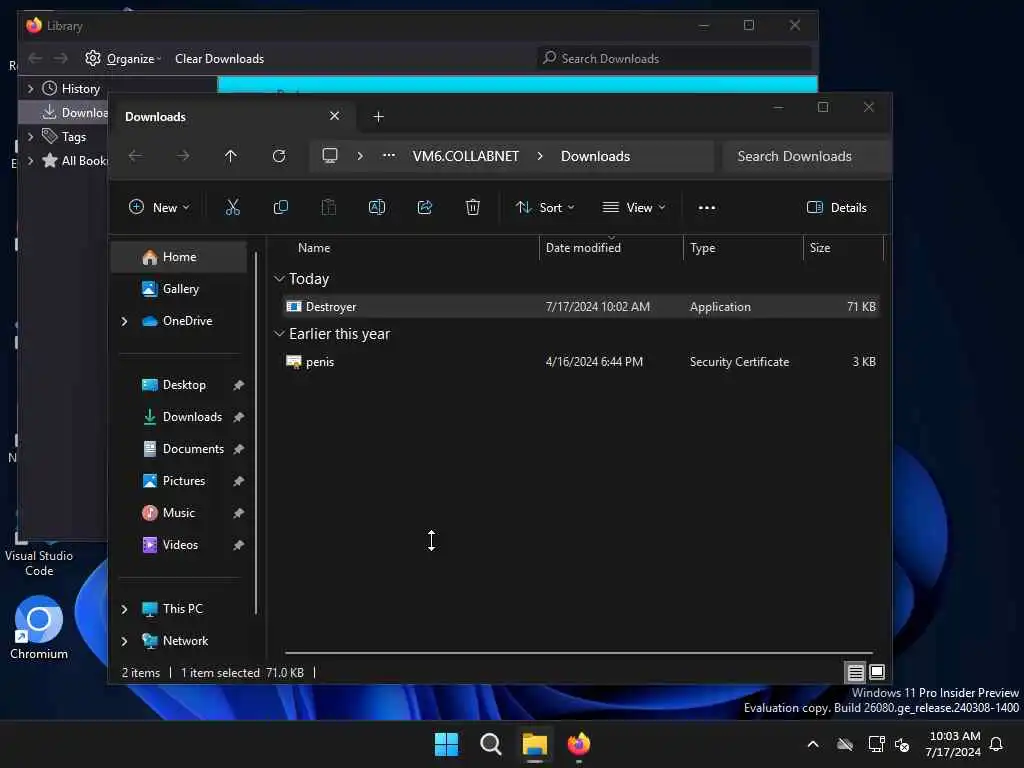Show hidden system tray icons
The height and width of the screenshot is (768, 1024).
pos(813,744)
